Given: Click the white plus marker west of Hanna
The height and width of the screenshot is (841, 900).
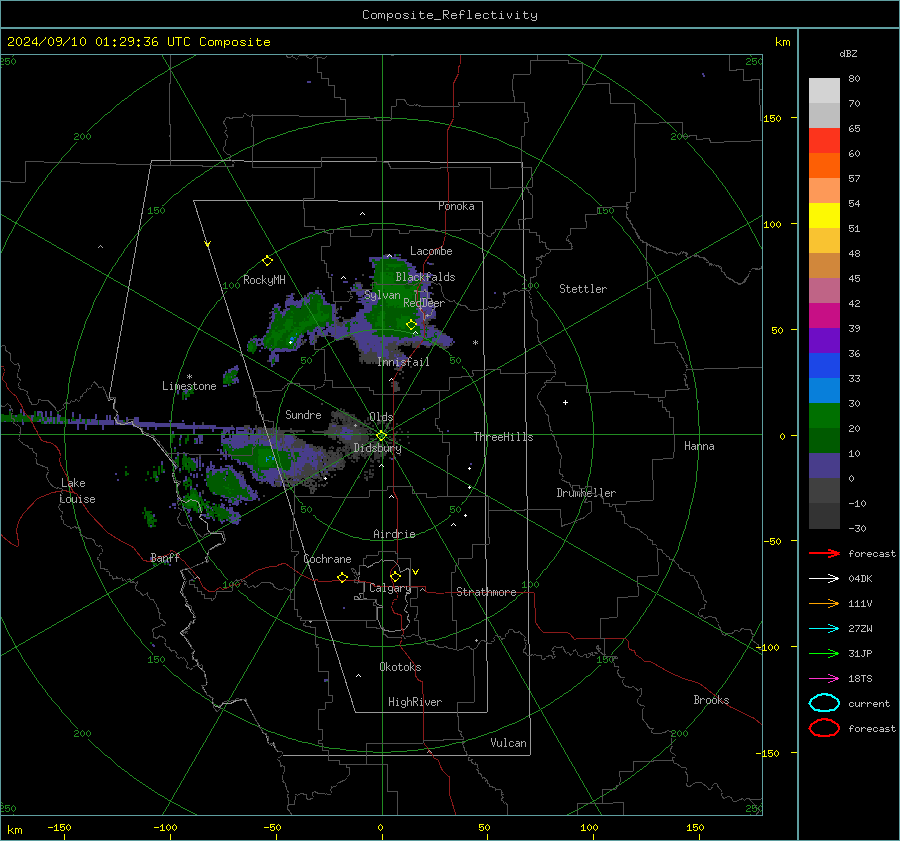Looking at the screenshot, I should click(x=565, y=402).
